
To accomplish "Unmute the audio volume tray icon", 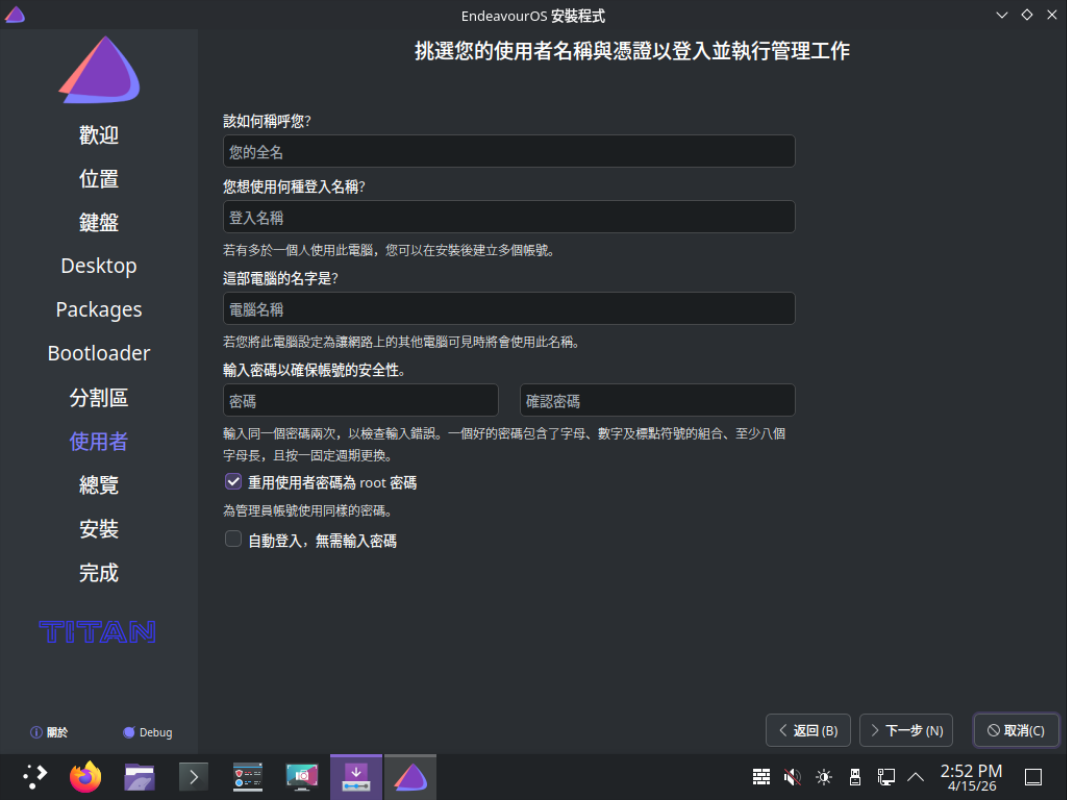I will click(x=792, y=777).
